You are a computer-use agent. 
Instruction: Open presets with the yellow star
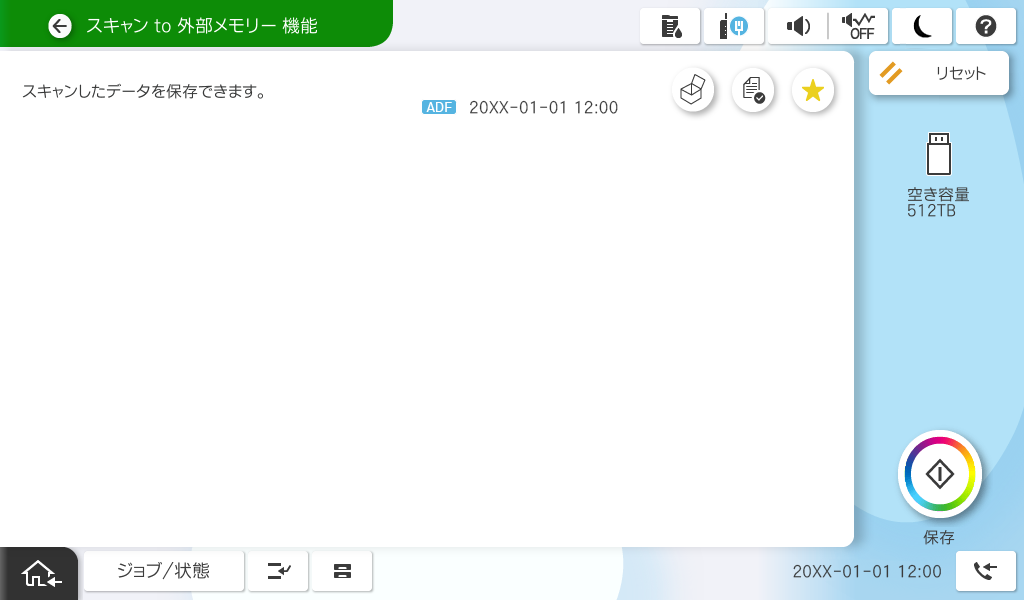tap(813, 91)
